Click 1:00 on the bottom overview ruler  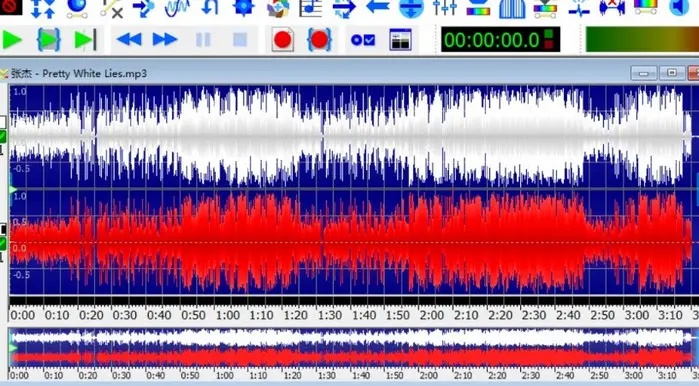pyautogui.click(x=225, y=376)
